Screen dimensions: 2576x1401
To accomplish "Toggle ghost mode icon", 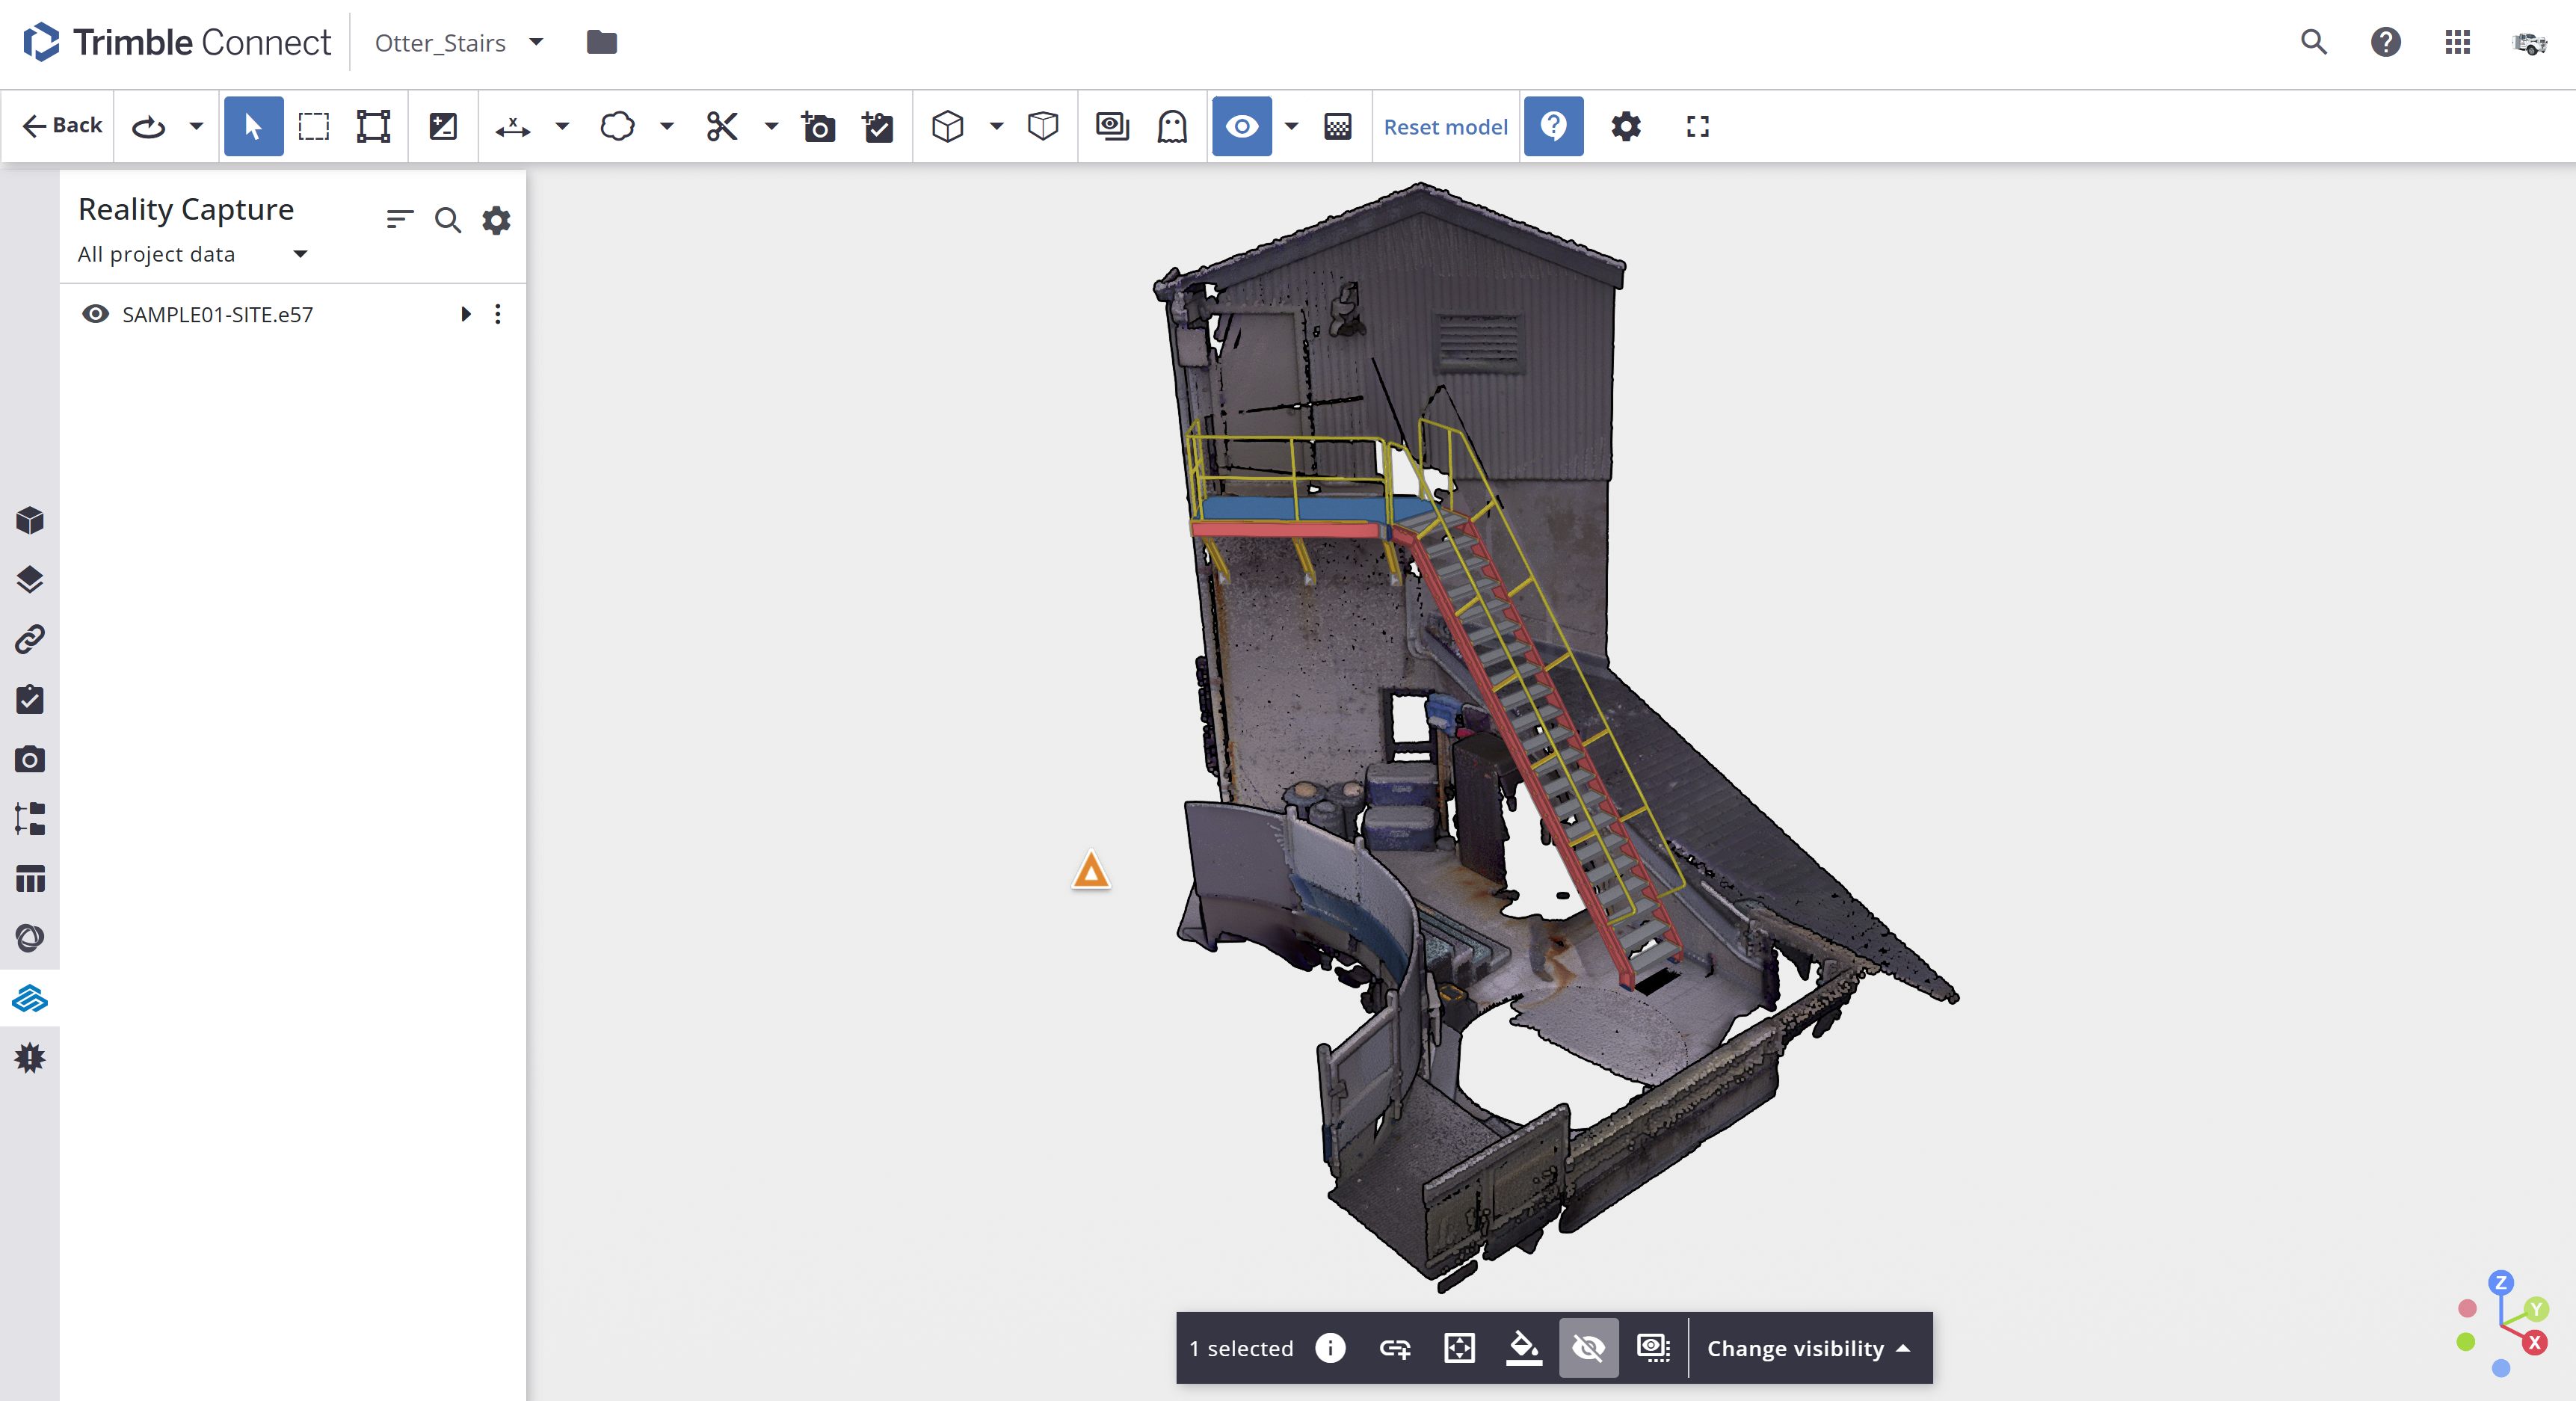I will click(1172, 127).
